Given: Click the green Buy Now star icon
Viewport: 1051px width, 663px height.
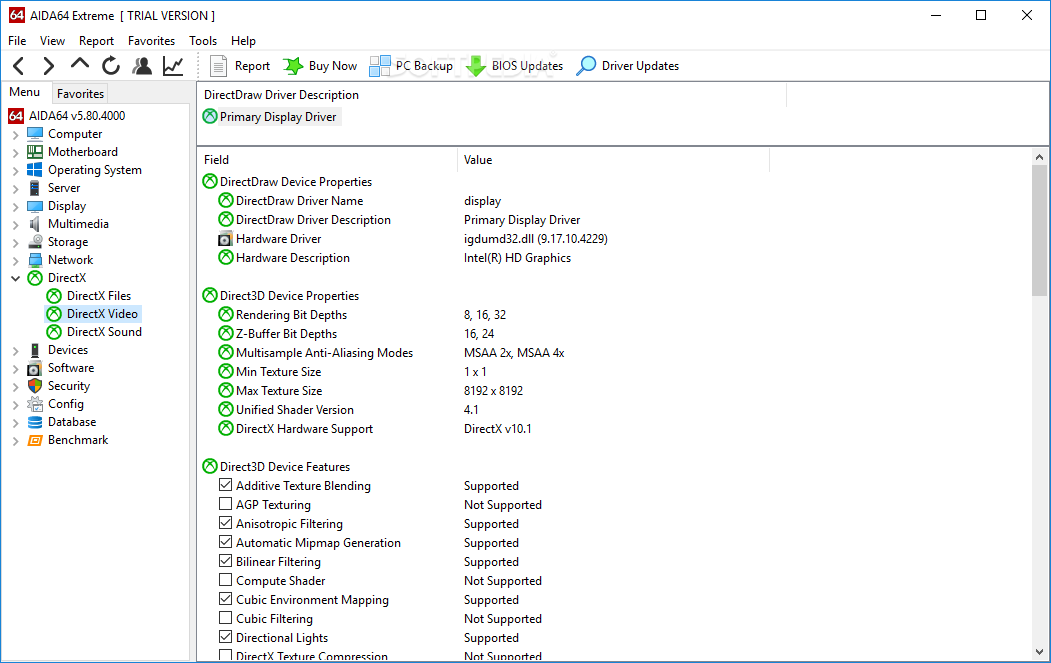Looking at the screenshot, I should click(292, 66).
